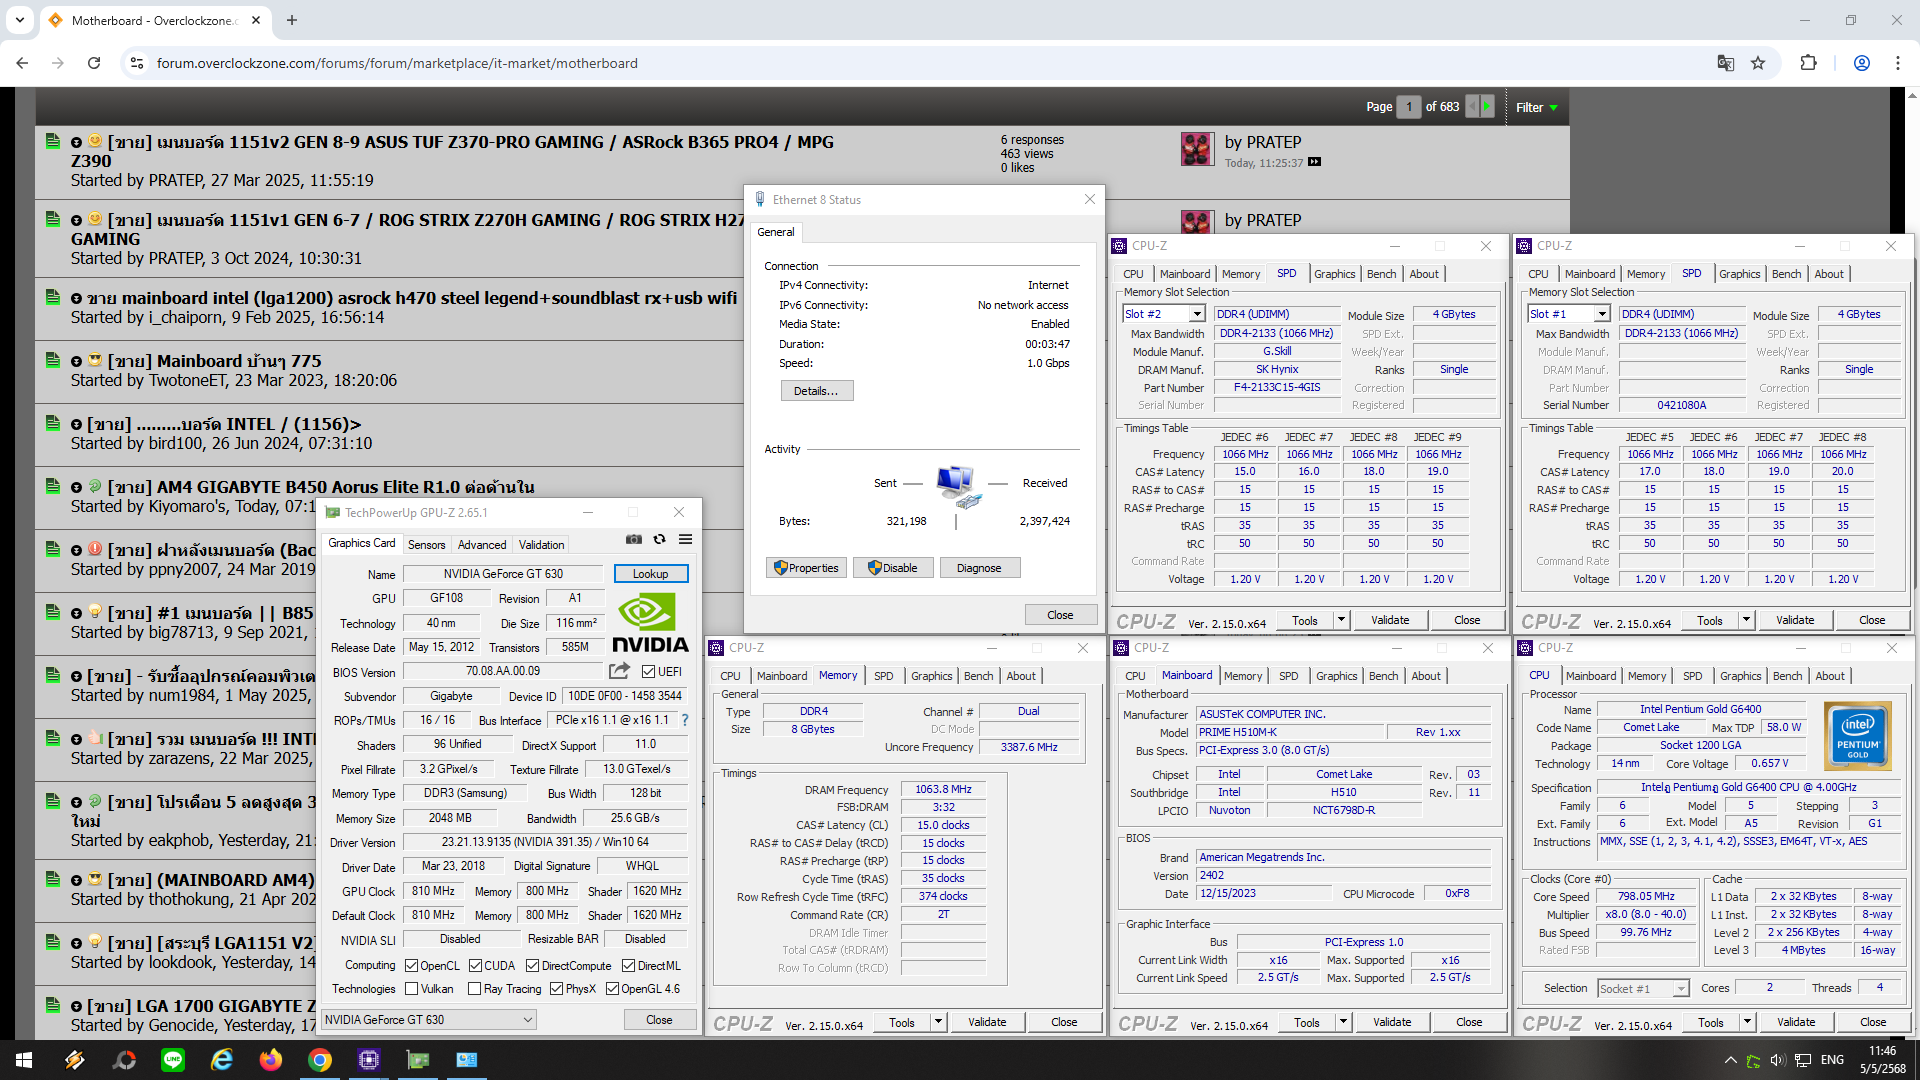Open GPU-Z hamburger menu

685,539
